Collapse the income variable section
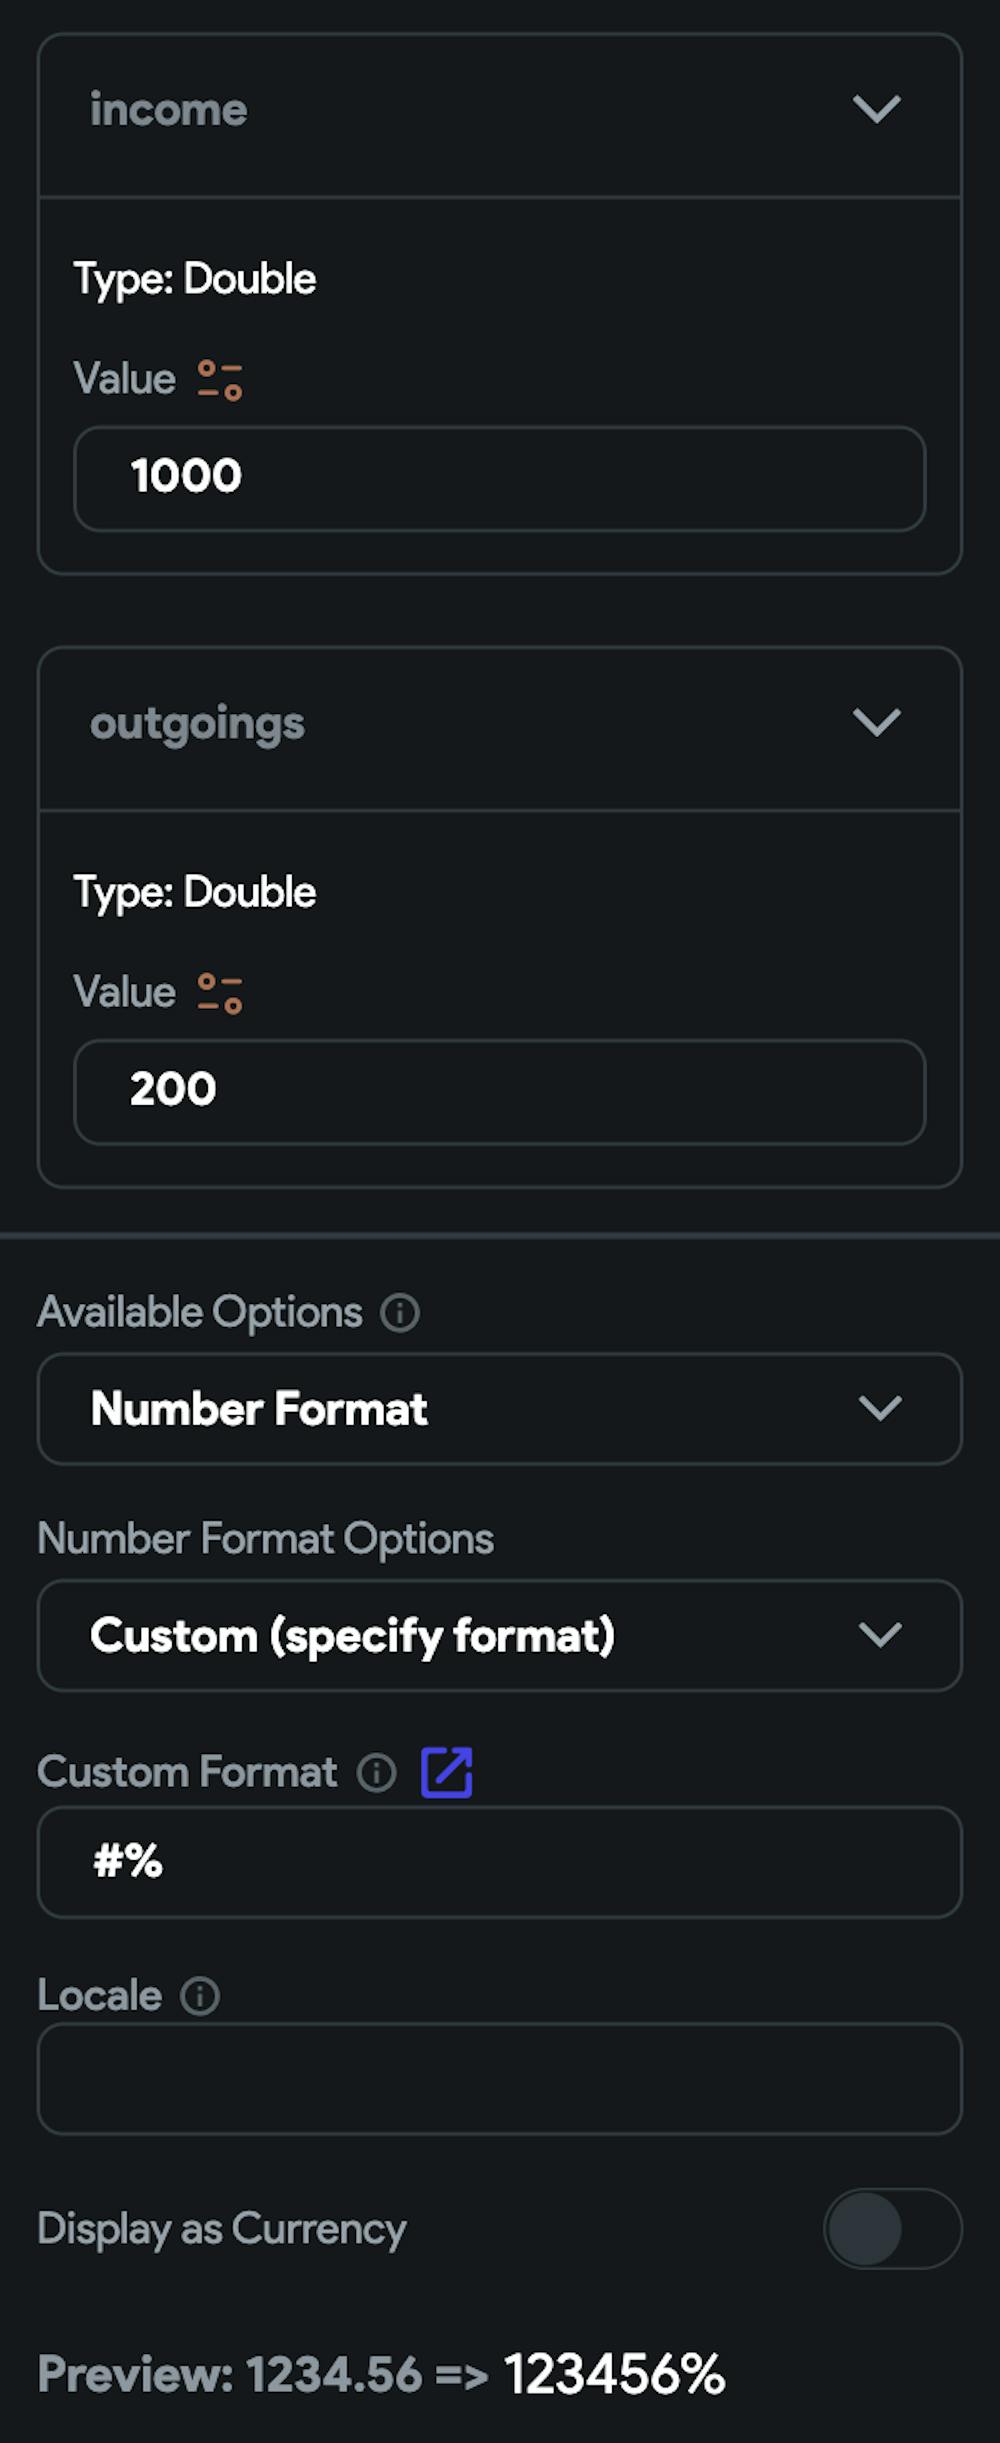 [877, 110]
